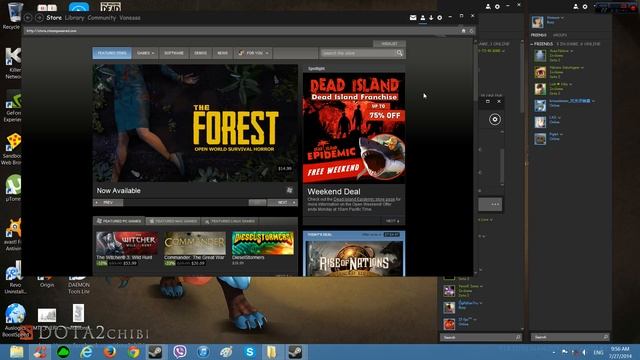640x360 pixels.
Task: Switch to the Featured PC Games tab
Action: [x=119, y=221]
